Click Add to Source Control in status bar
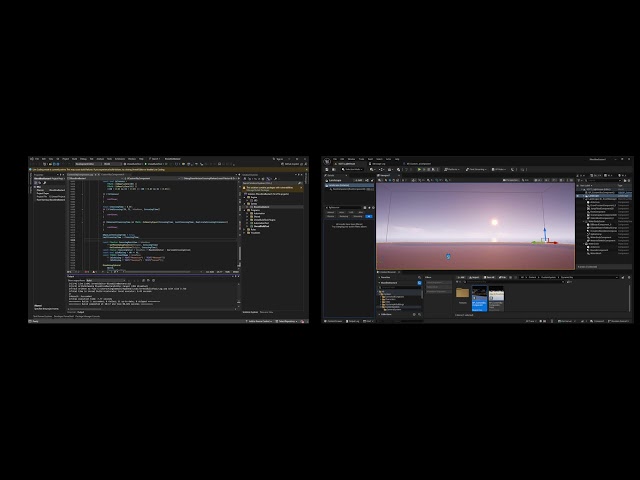 (x=260, y=322)
